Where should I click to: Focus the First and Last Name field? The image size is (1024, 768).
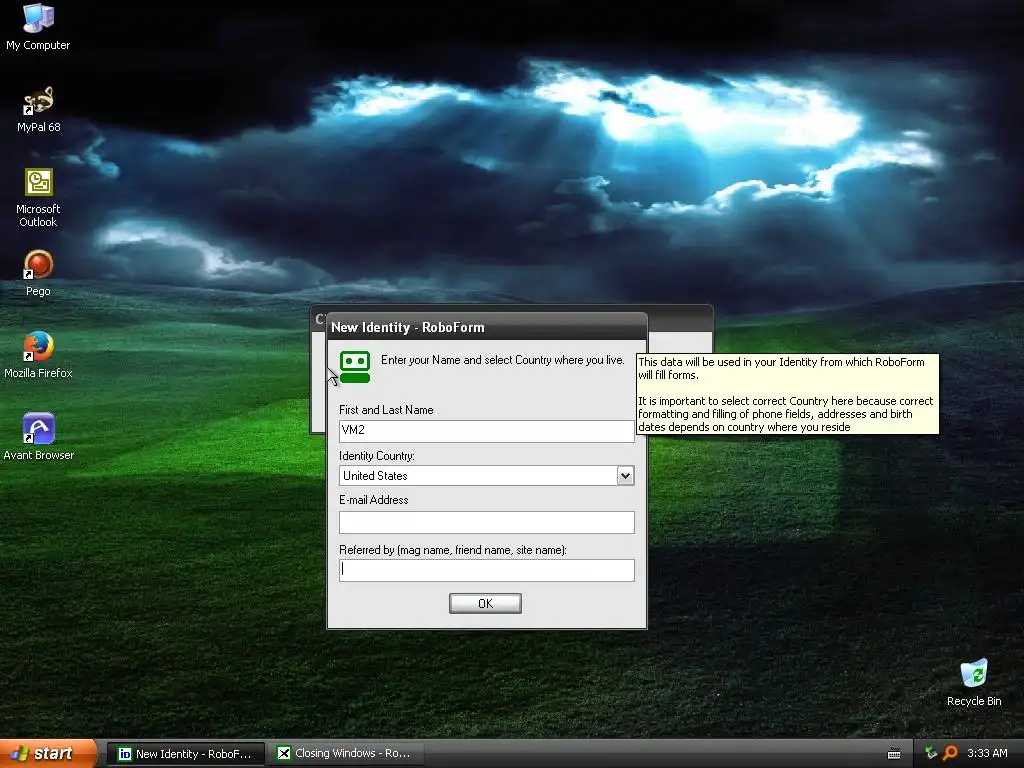coord(487,430)
